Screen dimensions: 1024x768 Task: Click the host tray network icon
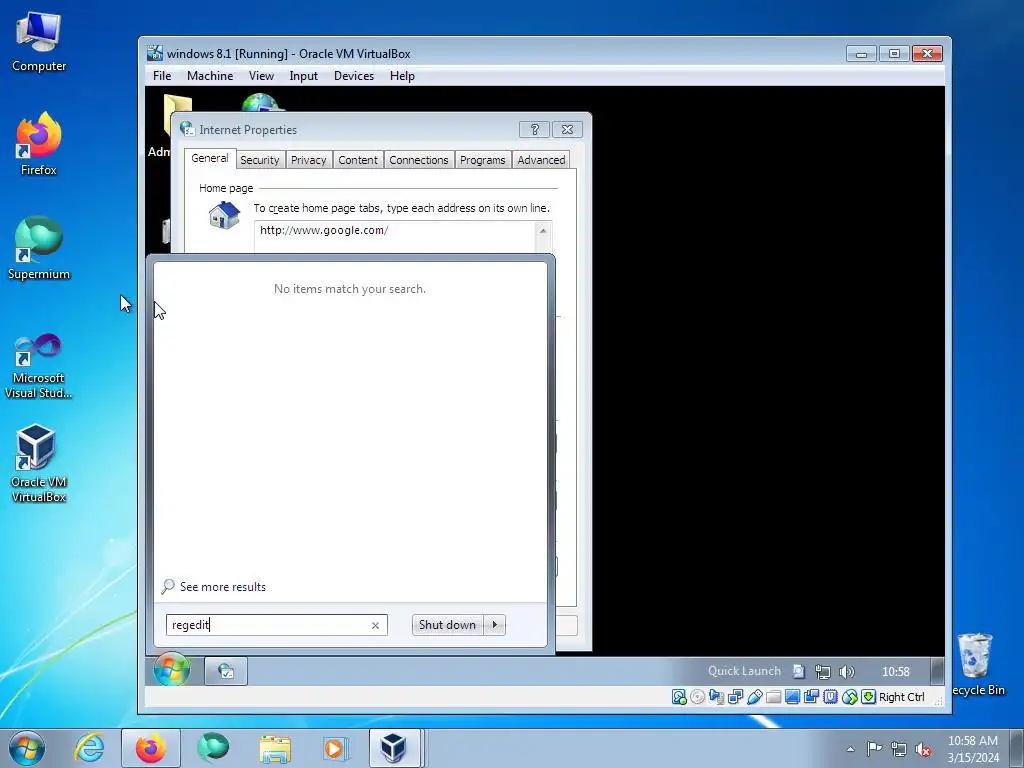click(x=899, y=749)
